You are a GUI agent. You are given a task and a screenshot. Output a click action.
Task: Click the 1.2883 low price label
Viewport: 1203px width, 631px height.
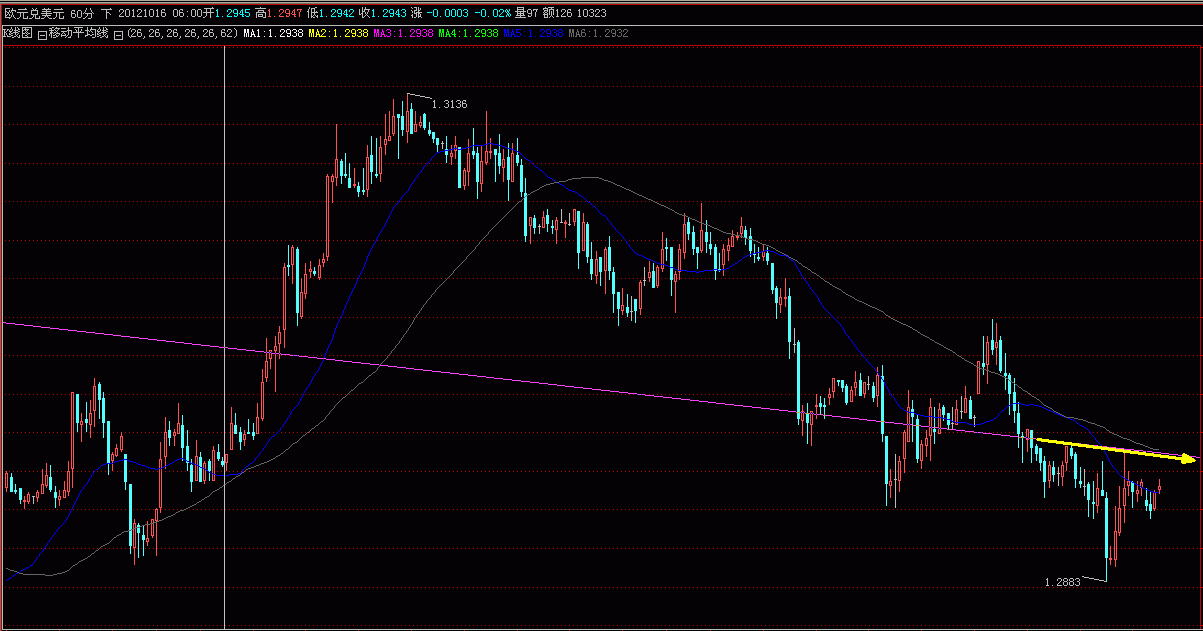click(x=1062, y=582)
